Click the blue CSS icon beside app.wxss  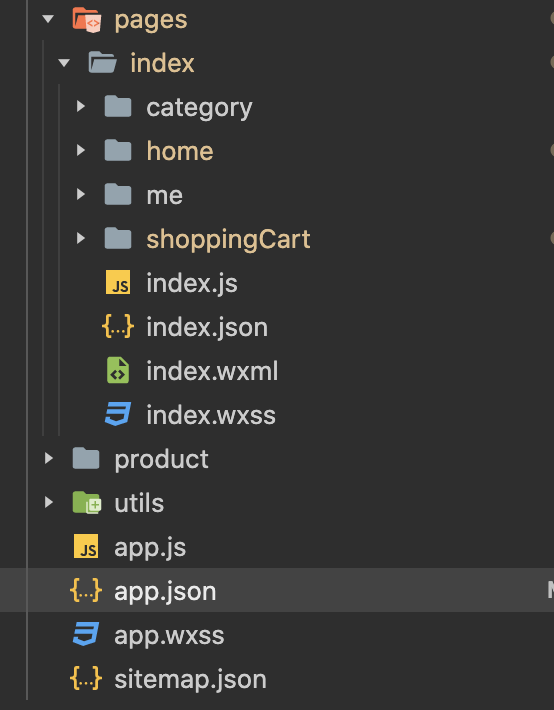(x=86, y=634)
